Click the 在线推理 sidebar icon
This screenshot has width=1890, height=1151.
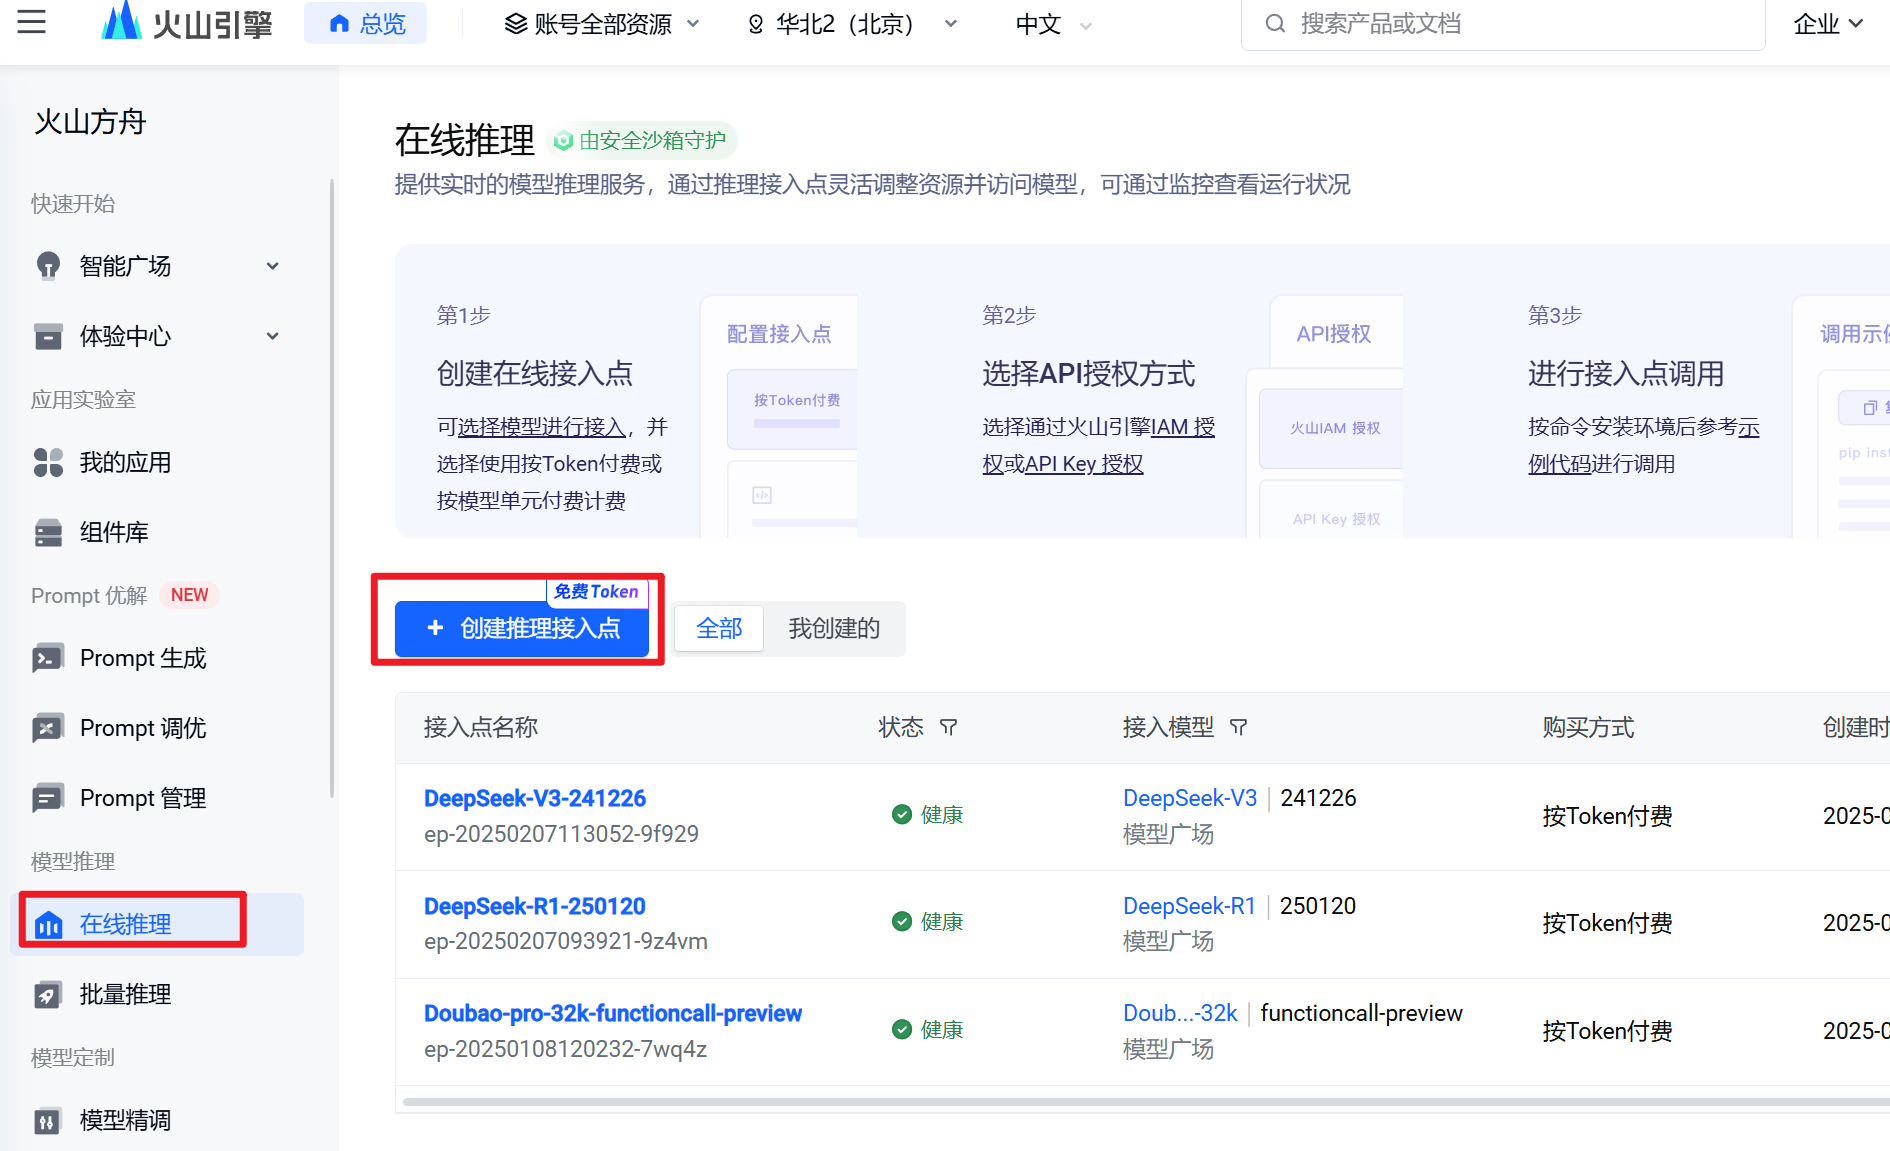(48, 924)
